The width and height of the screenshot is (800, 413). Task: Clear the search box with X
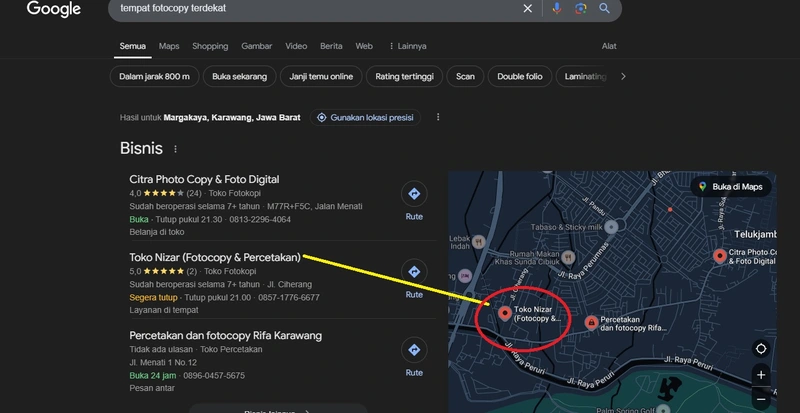pyautogui.click(x=528, y=8)
